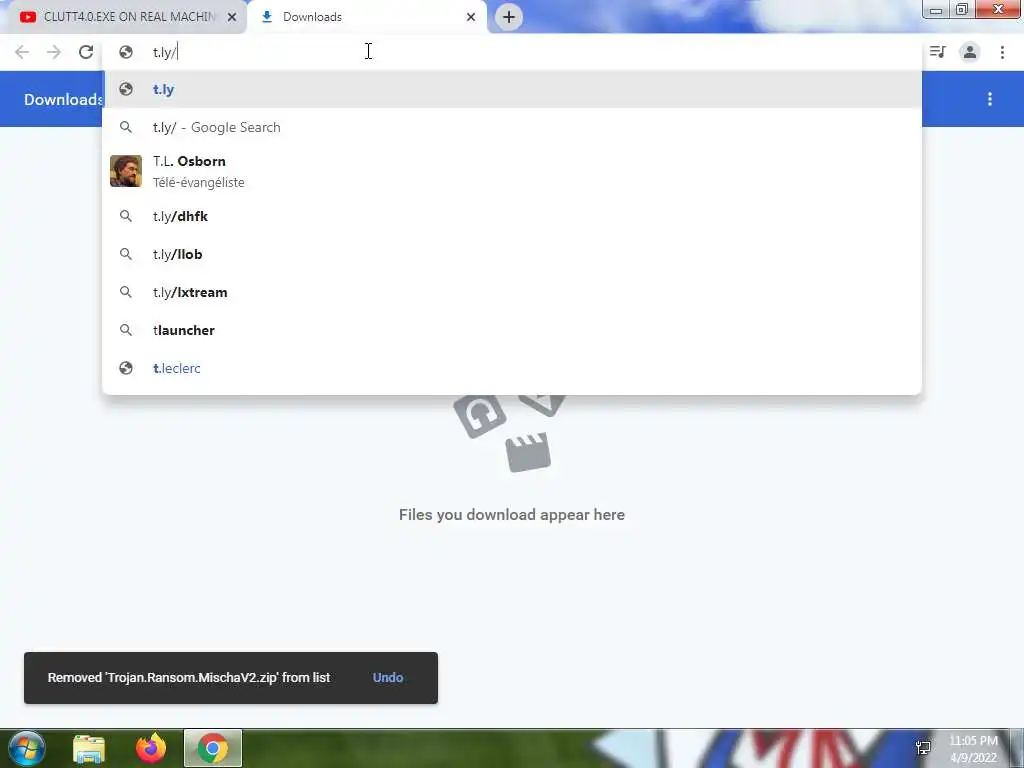The image size is (1024, 768).
Task: Launch Firefox from the taskbar
Action: [151, 748]
